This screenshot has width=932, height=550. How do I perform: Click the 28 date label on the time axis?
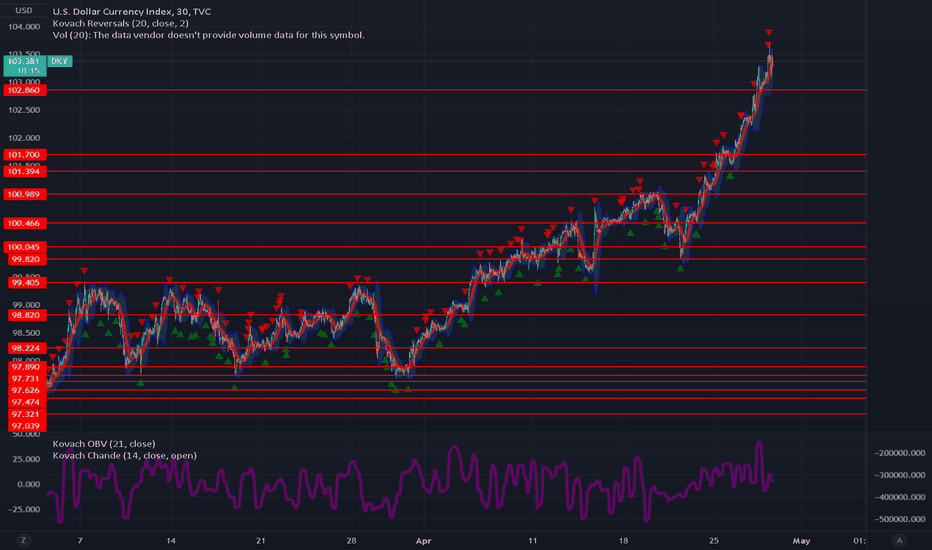351,540
